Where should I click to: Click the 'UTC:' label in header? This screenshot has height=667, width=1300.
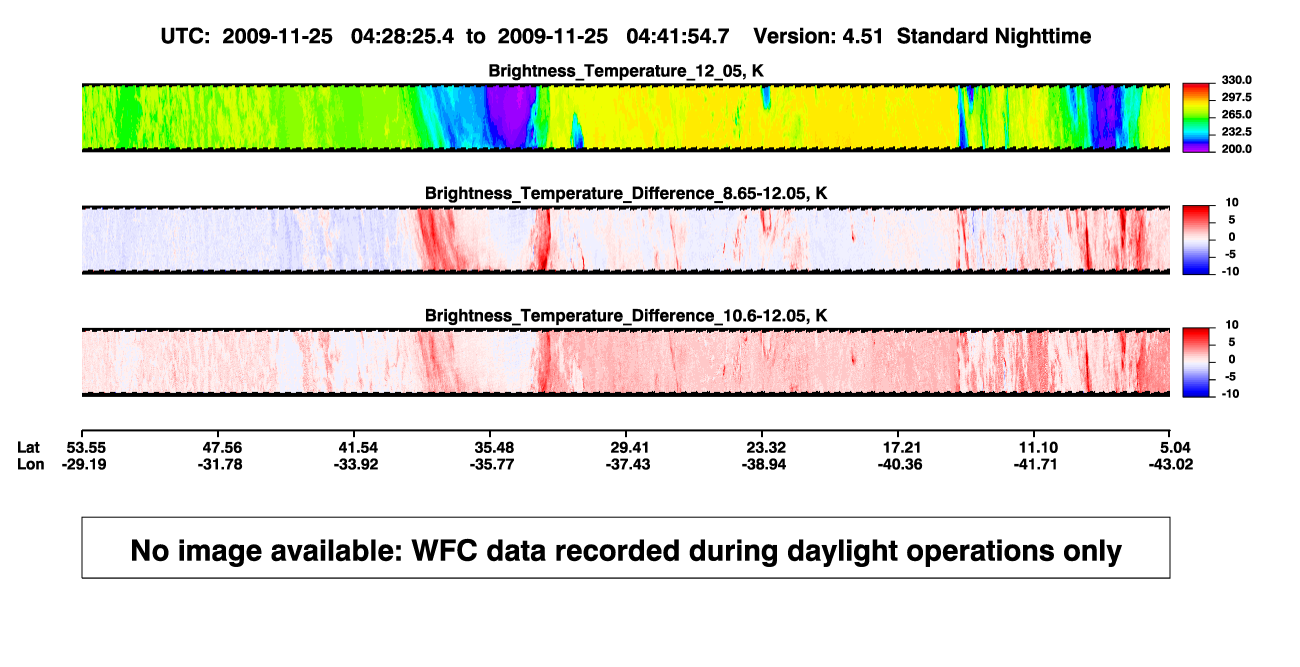click(185, 36)
